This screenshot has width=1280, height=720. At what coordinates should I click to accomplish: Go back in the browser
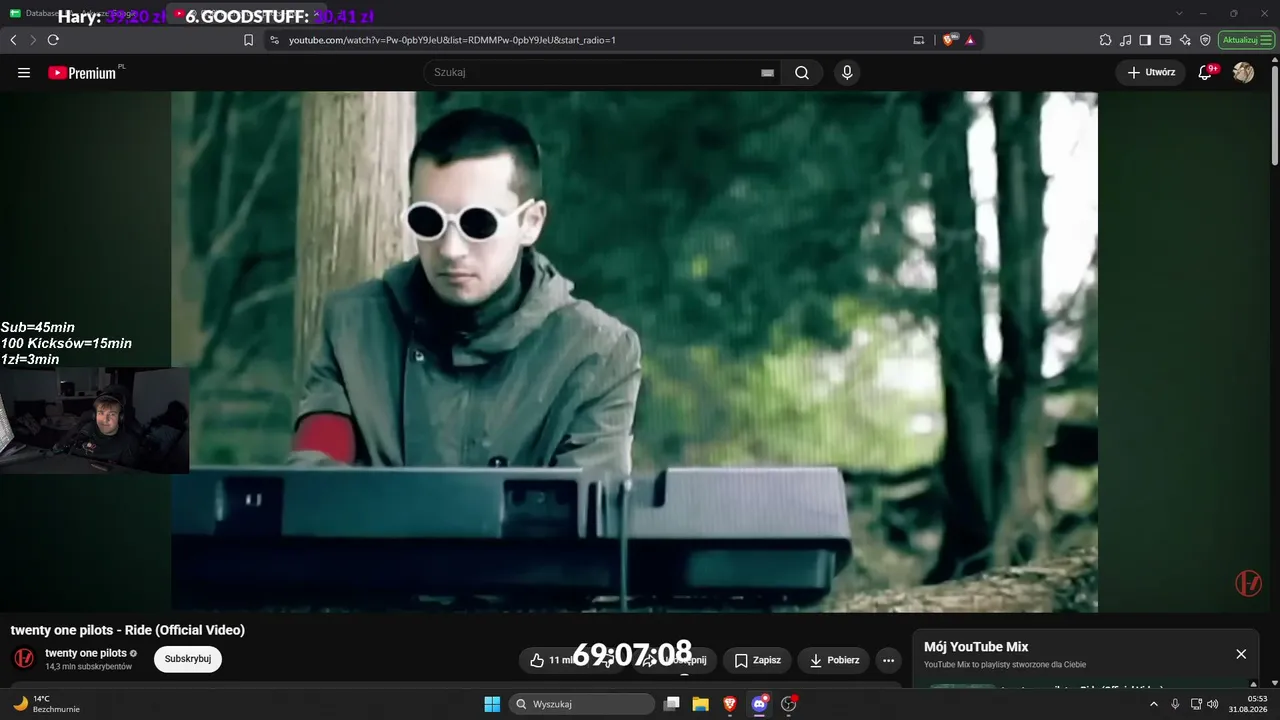coord(13,40)
